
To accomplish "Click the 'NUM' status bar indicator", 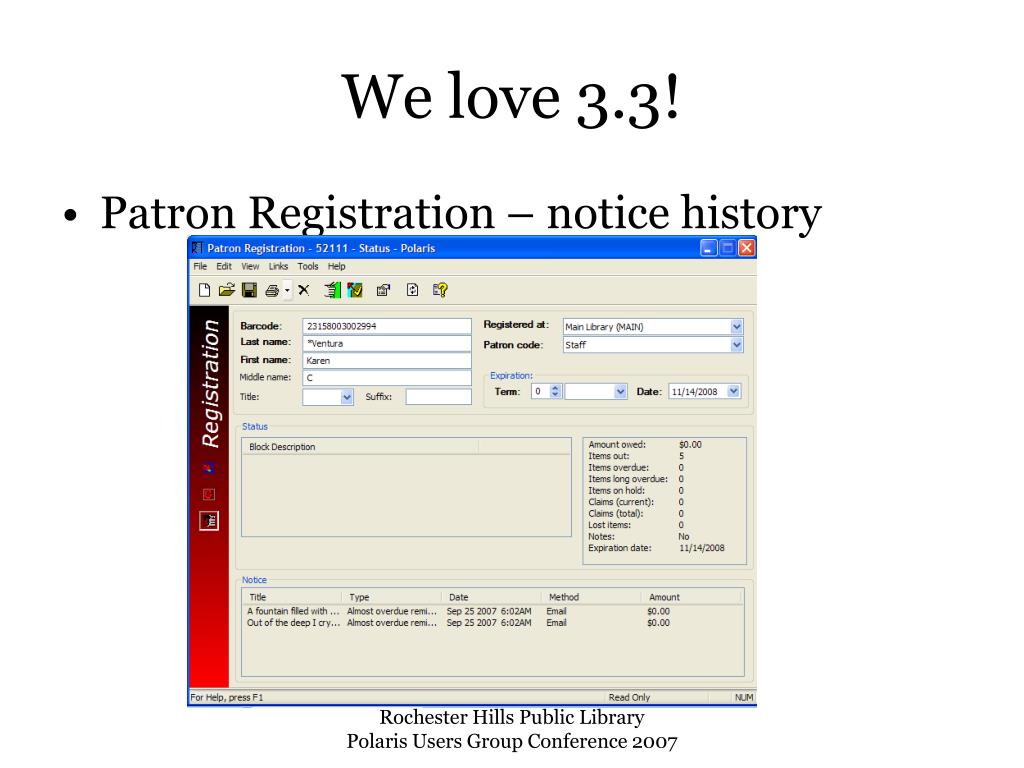I will 743,697.
